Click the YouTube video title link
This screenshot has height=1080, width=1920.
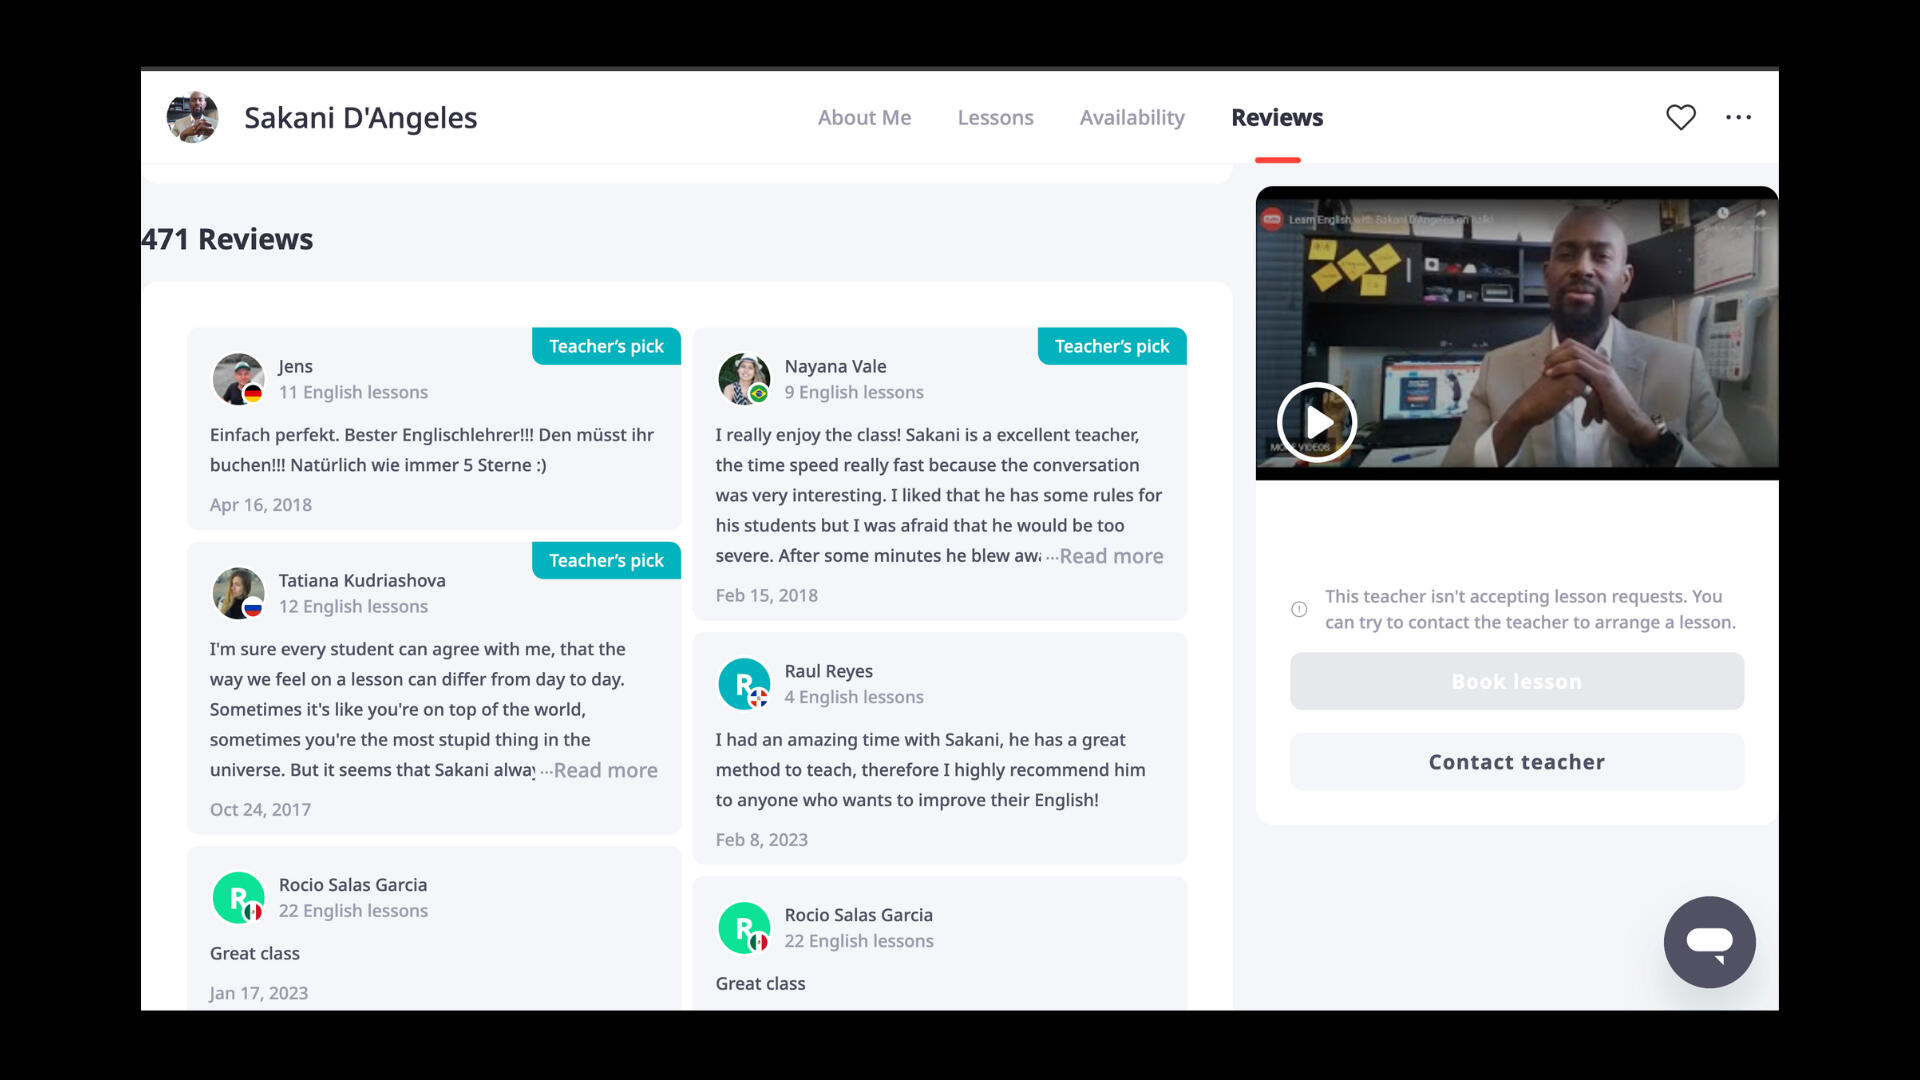click(x=1390, y=219)
